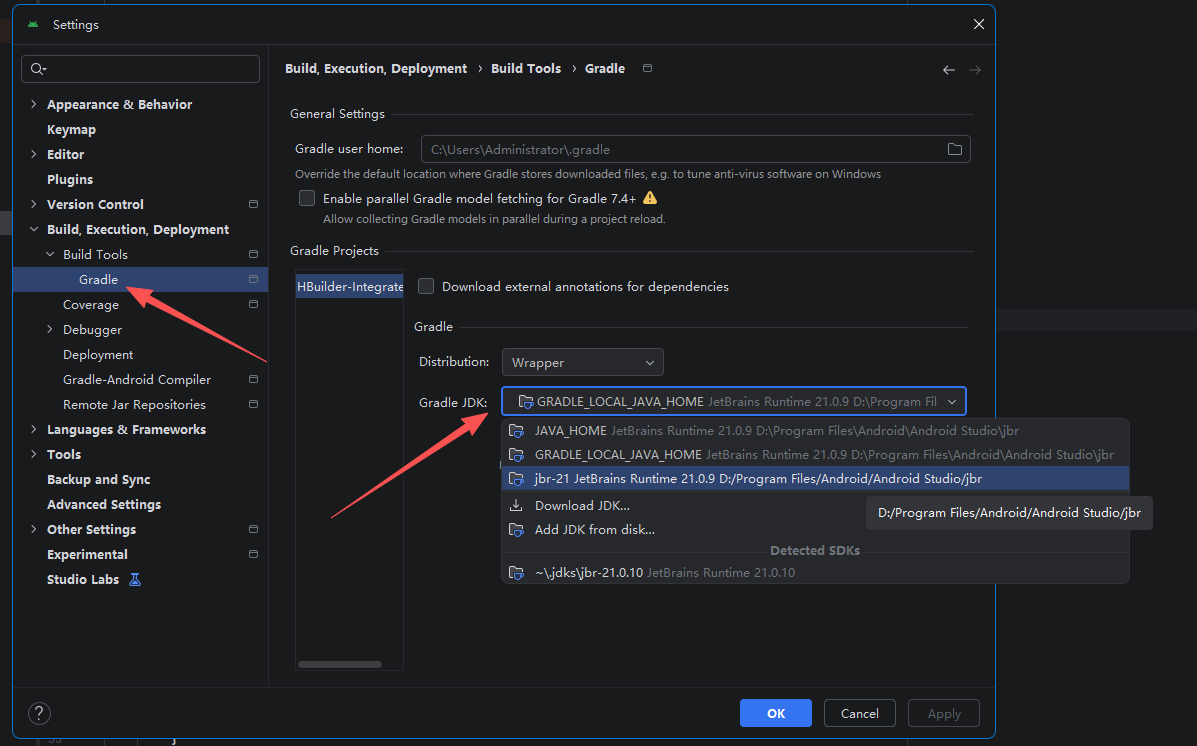Image resolution: width=1197 pixels, height=746 pixels.
Task: Open the Coverage settings page
Action: tap(91, 305)
